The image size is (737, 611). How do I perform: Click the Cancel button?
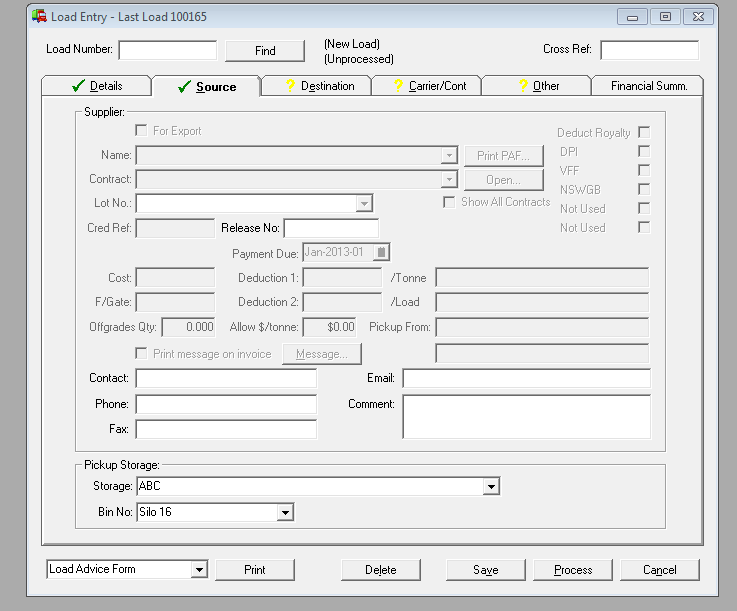click(x=660, y=570)
